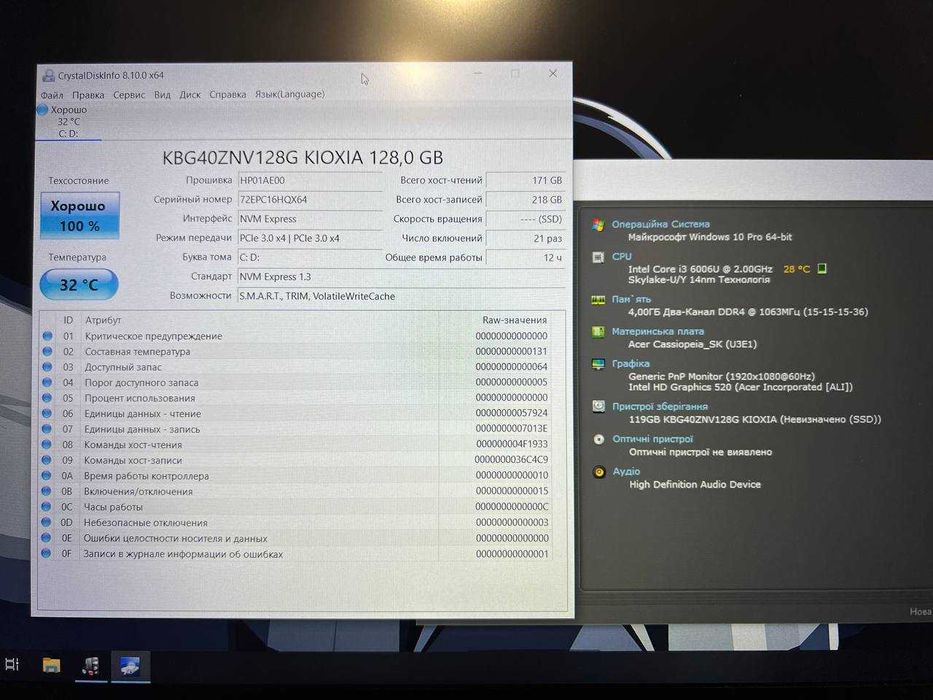Click the hard drive icon beside Пристрої зберігання

(599, 407)
